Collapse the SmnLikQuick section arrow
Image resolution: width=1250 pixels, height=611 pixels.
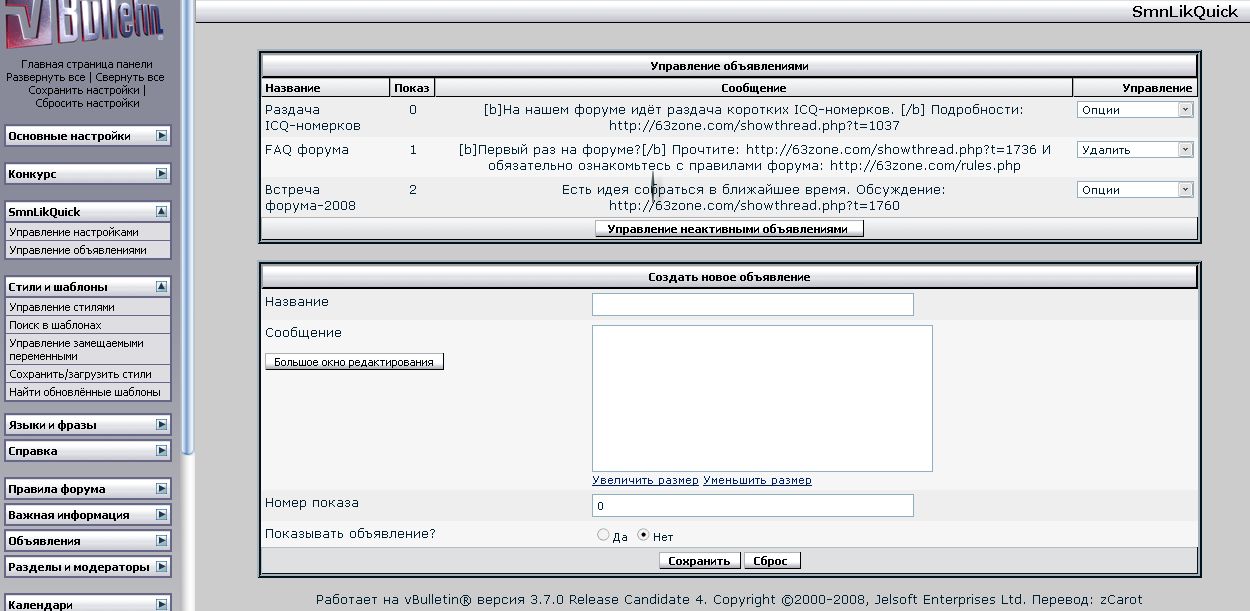(161, 211)
